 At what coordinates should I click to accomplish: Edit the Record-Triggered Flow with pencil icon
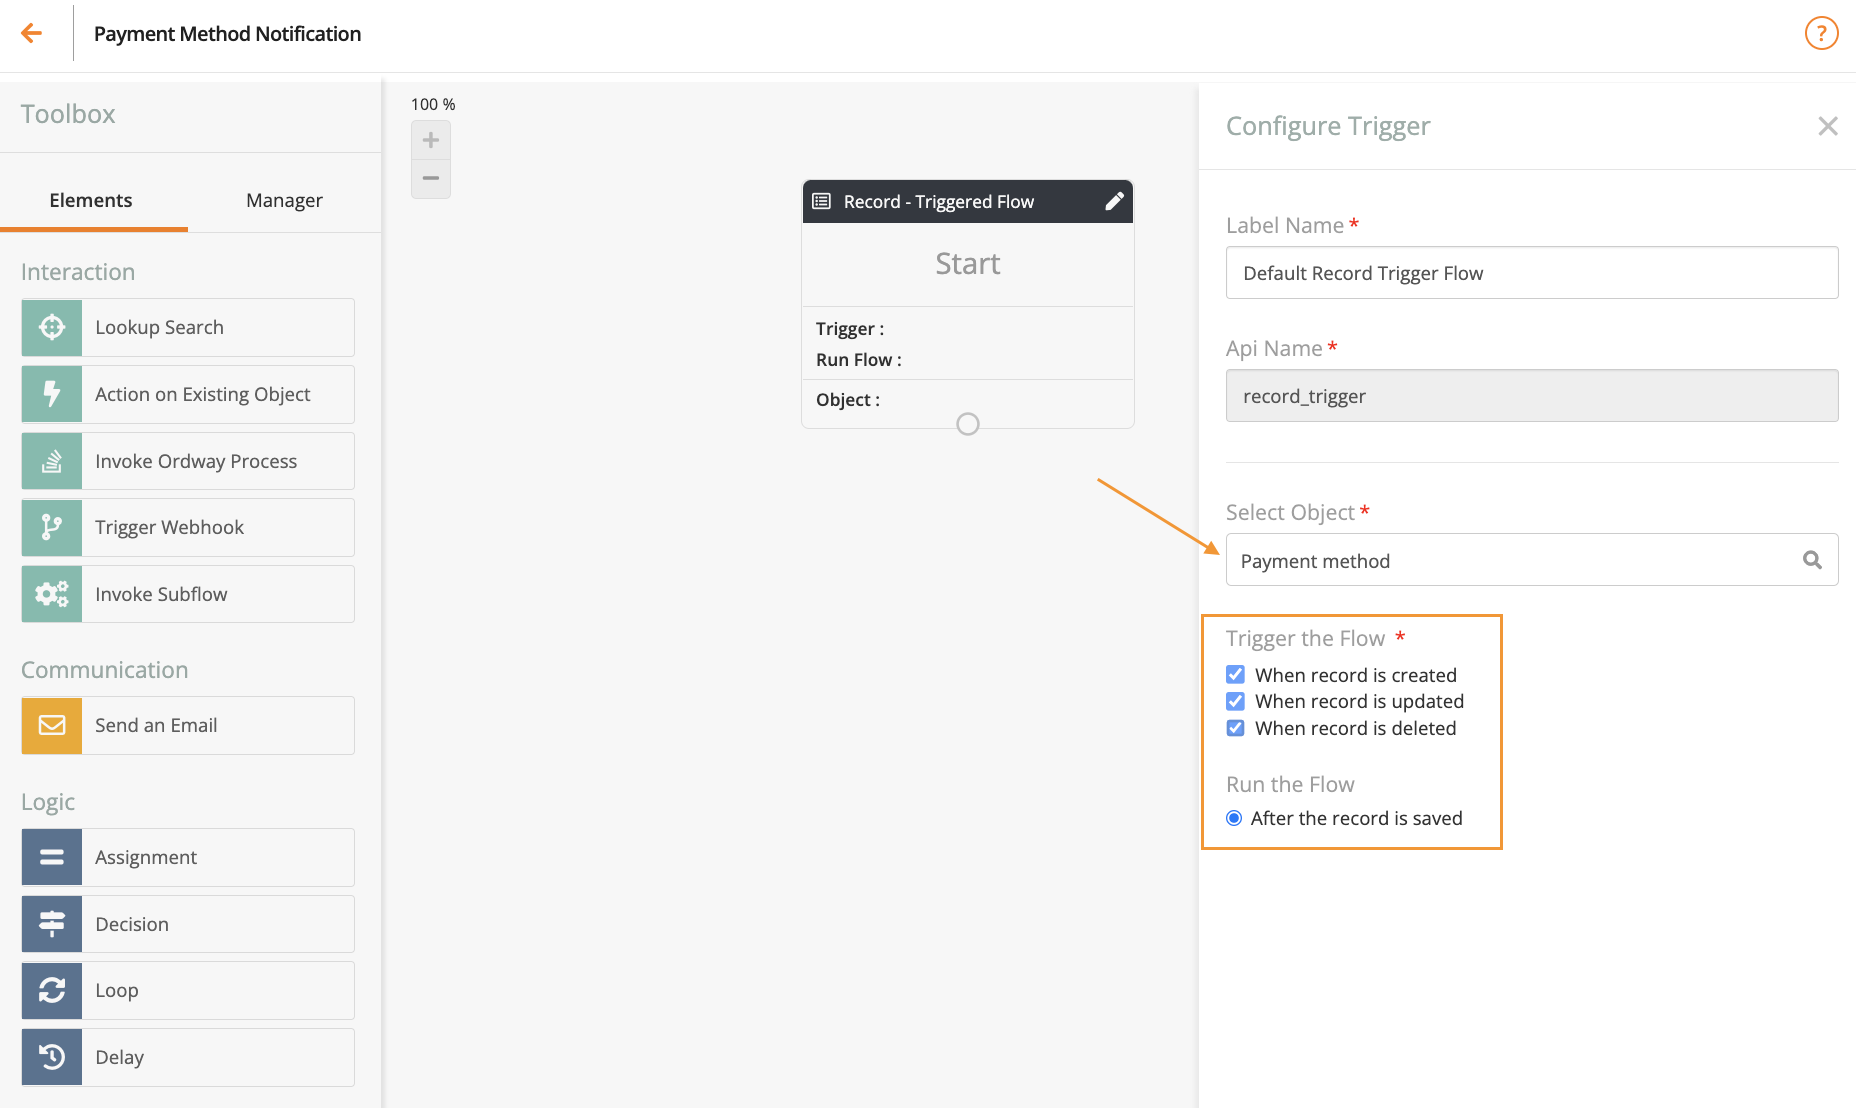[1114, 201]
